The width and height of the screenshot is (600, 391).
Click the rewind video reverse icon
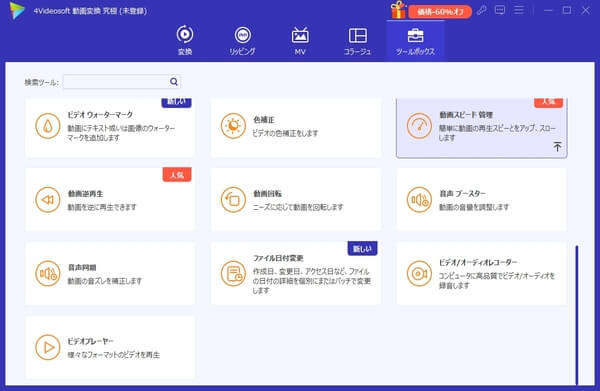48,200
